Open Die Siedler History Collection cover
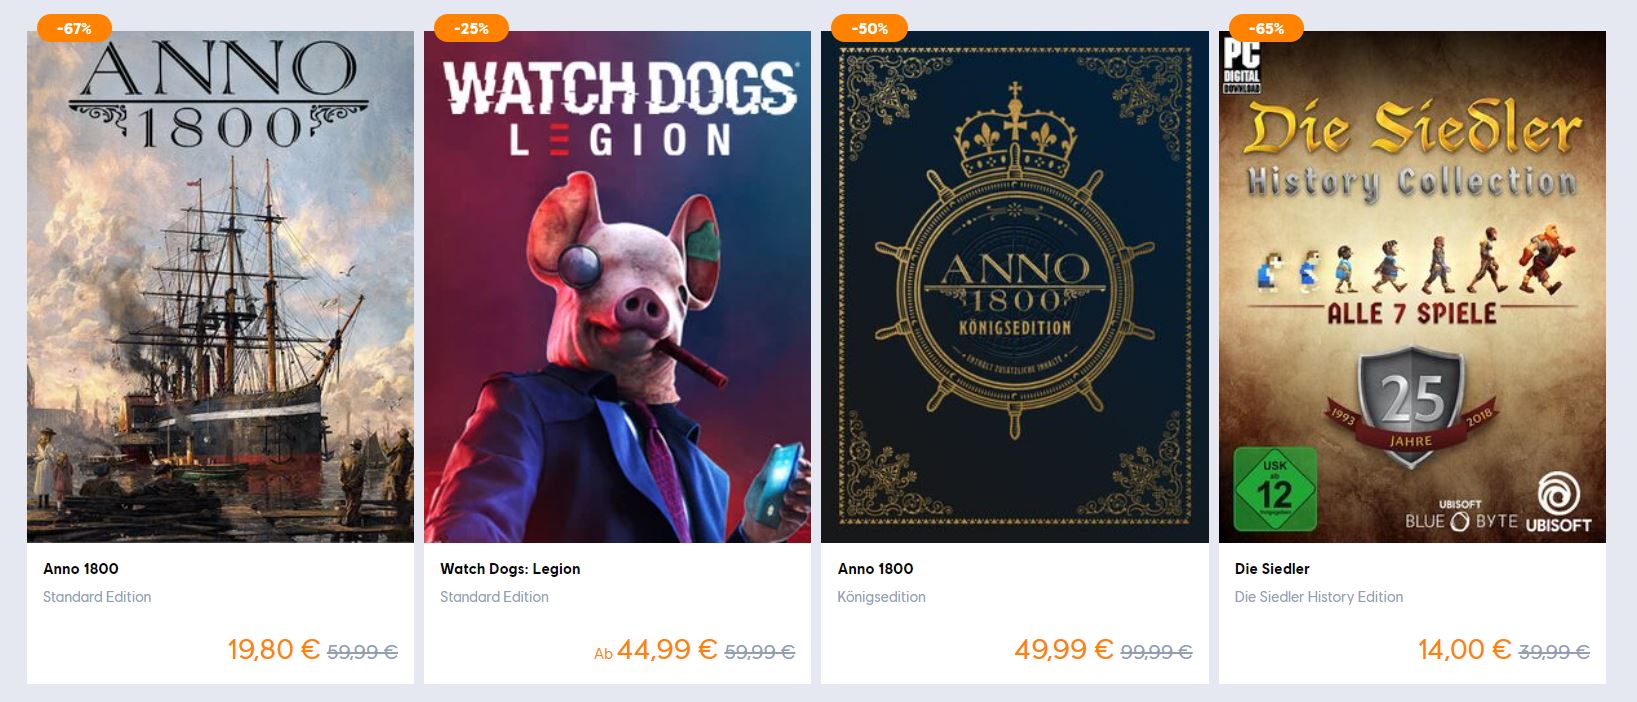The height and width of the screenshot is (702, 1637). [1412, 287]
